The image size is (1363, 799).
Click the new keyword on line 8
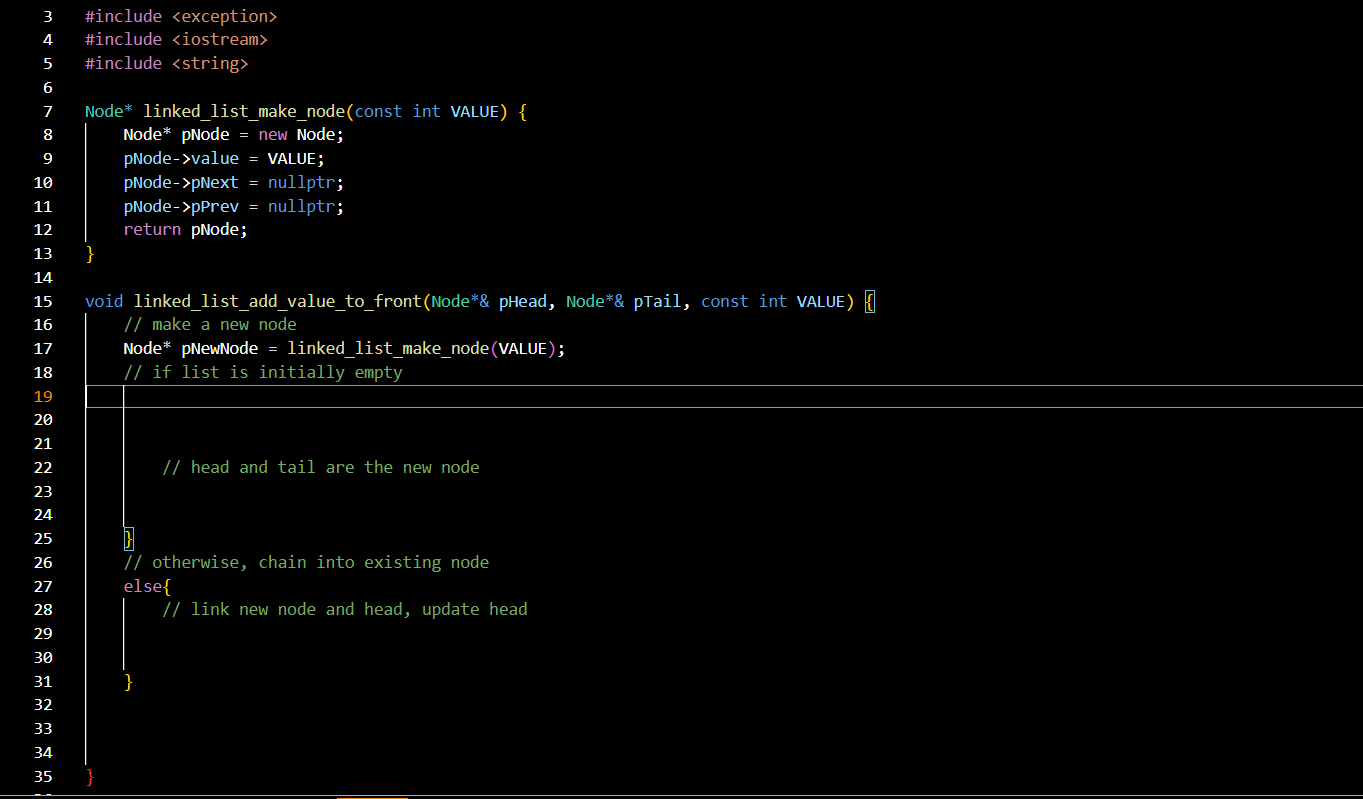pyautogui.click(x=272, y=134)
